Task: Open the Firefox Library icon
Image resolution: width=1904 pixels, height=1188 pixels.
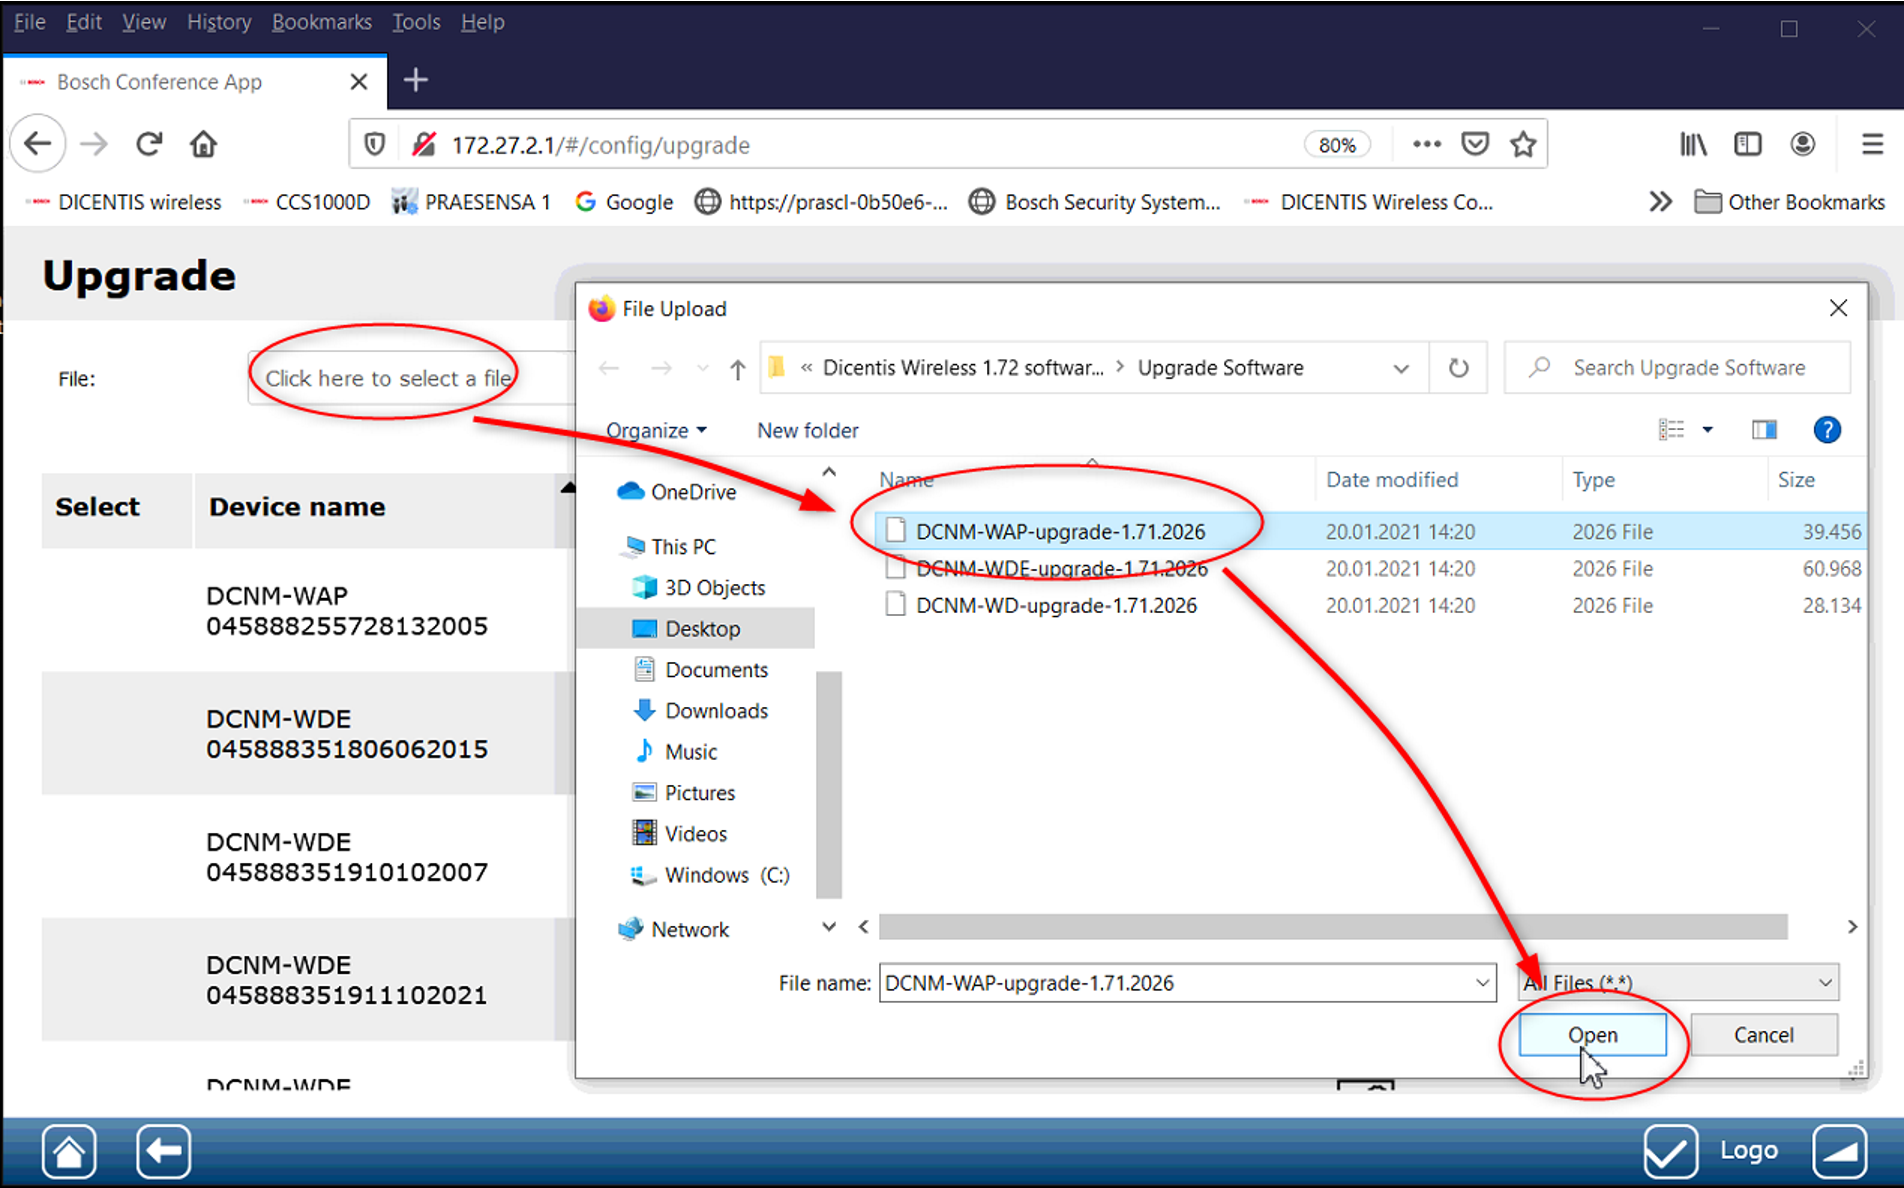Action: coord(1693,145)
